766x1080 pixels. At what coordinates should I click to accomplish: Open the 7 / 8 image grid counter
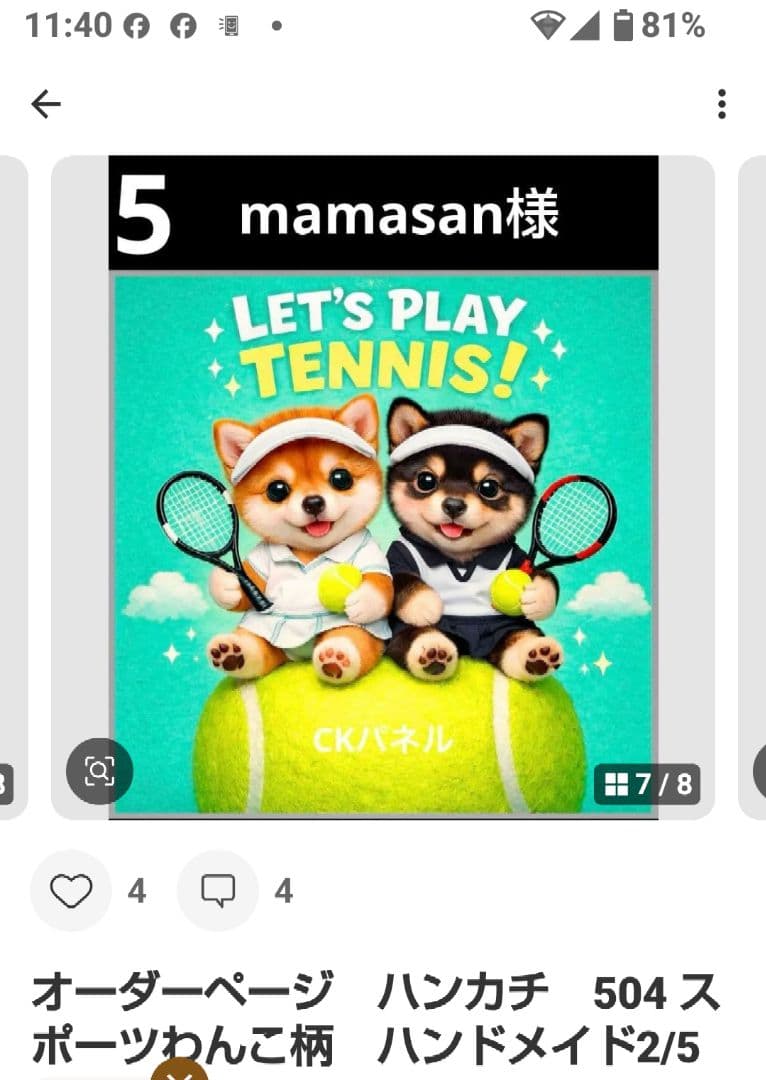[x=648, y=784]
